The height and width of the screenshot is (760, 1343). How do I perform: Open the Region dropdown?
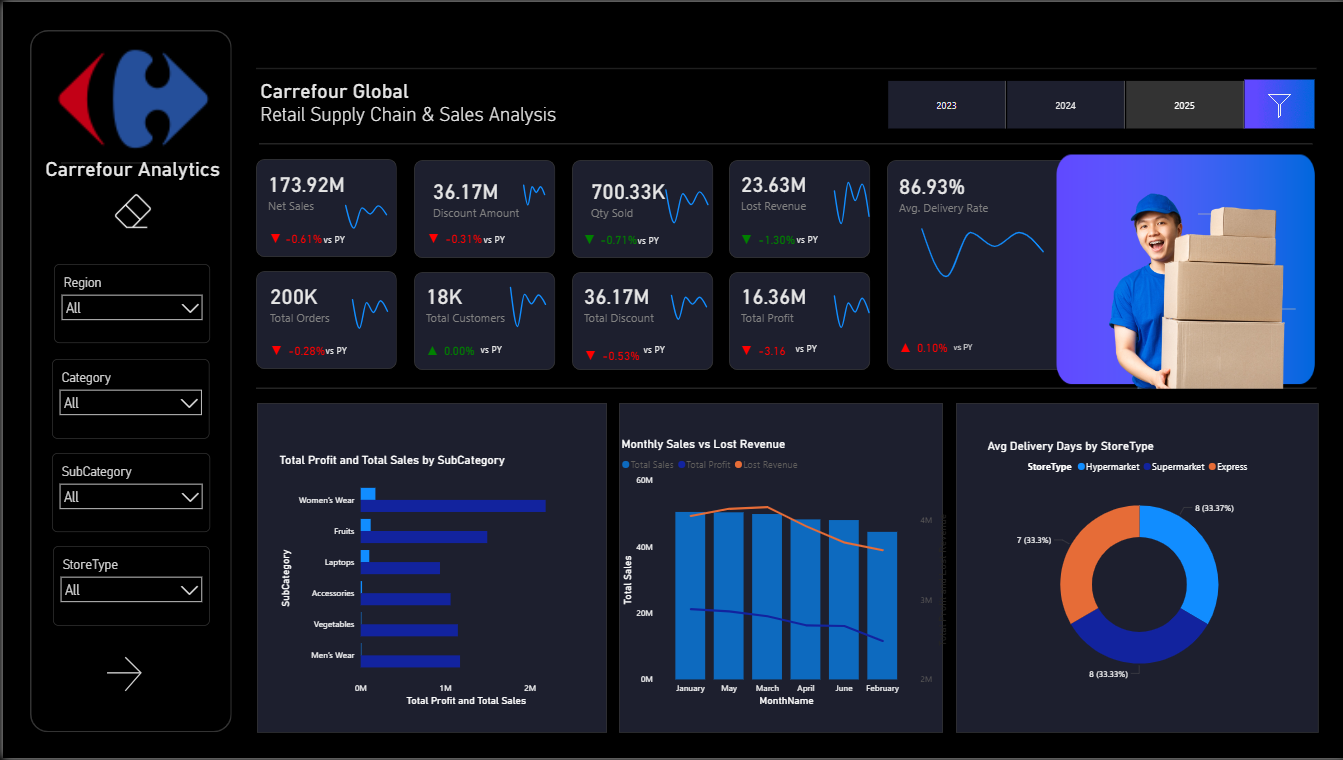pyautogui.click(x=131, y=308)
